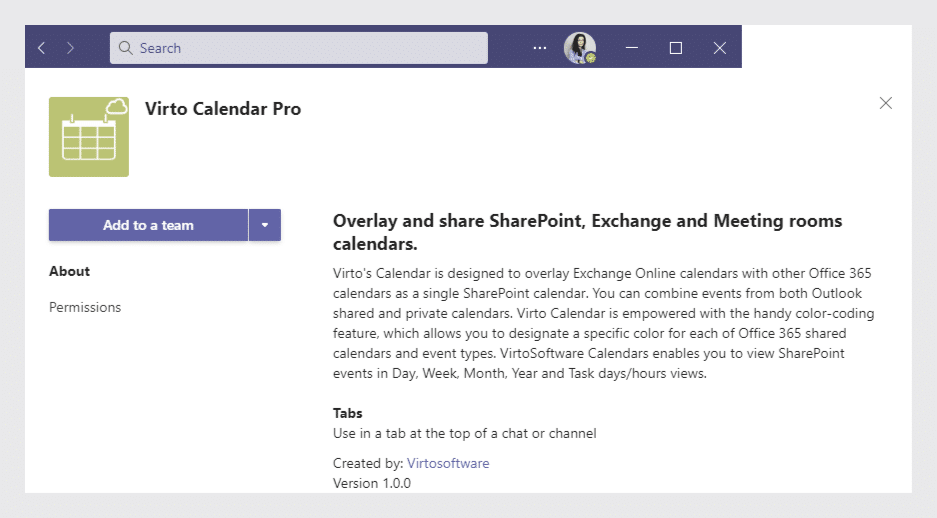The width and height of the screenshot is (937, 518).
Task: Click the magnifier icon in search bar
Action: point(125,48)
